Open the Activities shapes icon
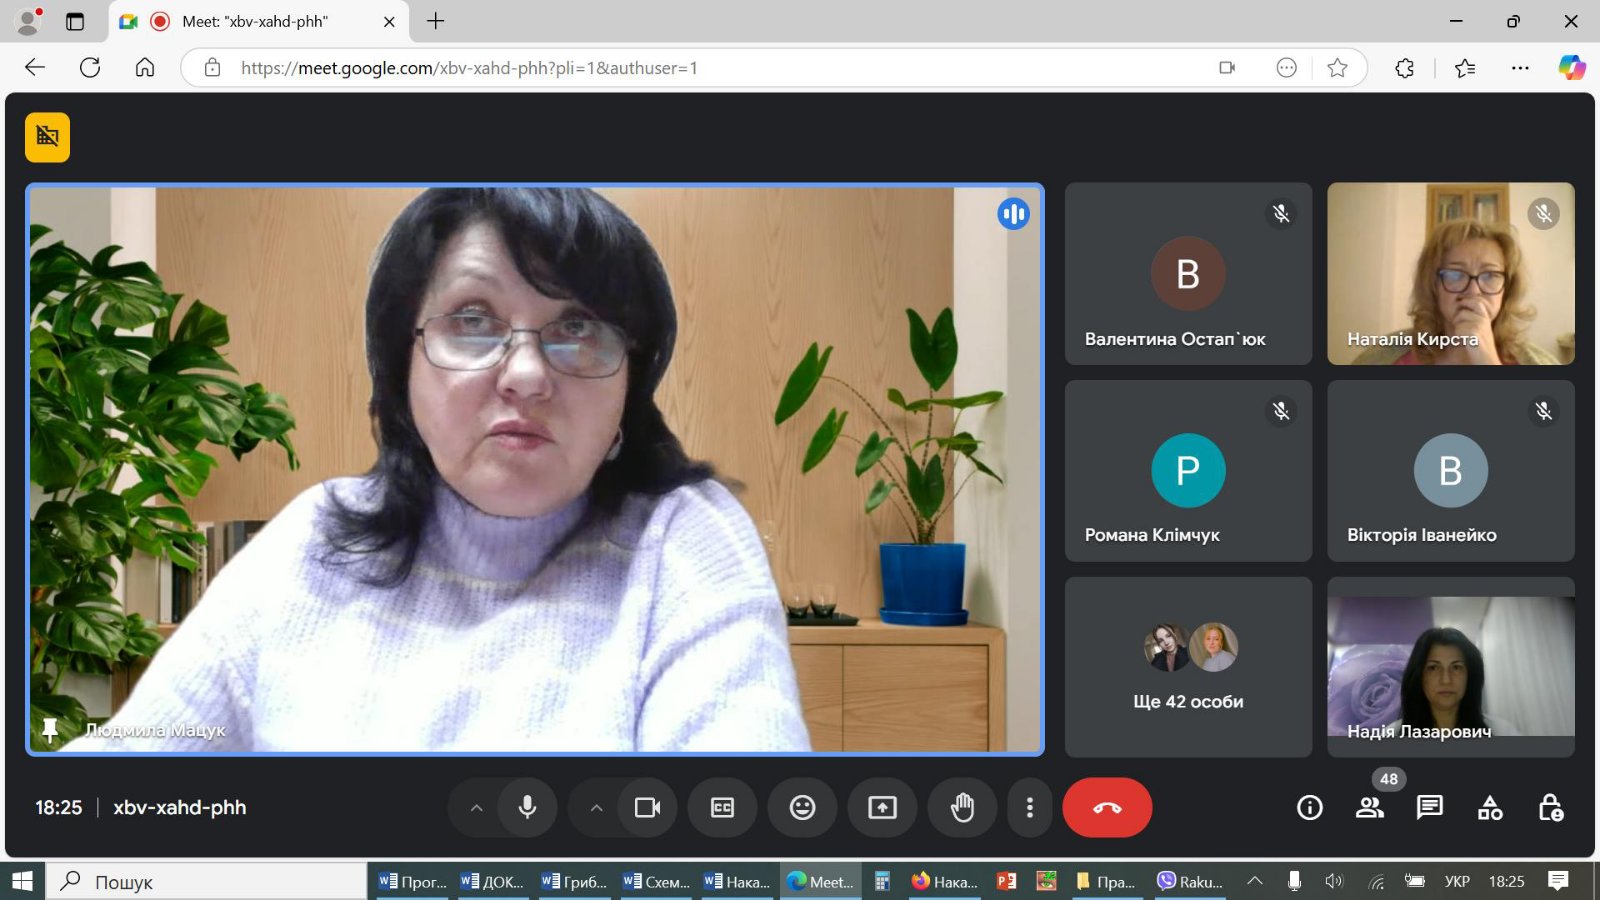 coord(1490,807)
